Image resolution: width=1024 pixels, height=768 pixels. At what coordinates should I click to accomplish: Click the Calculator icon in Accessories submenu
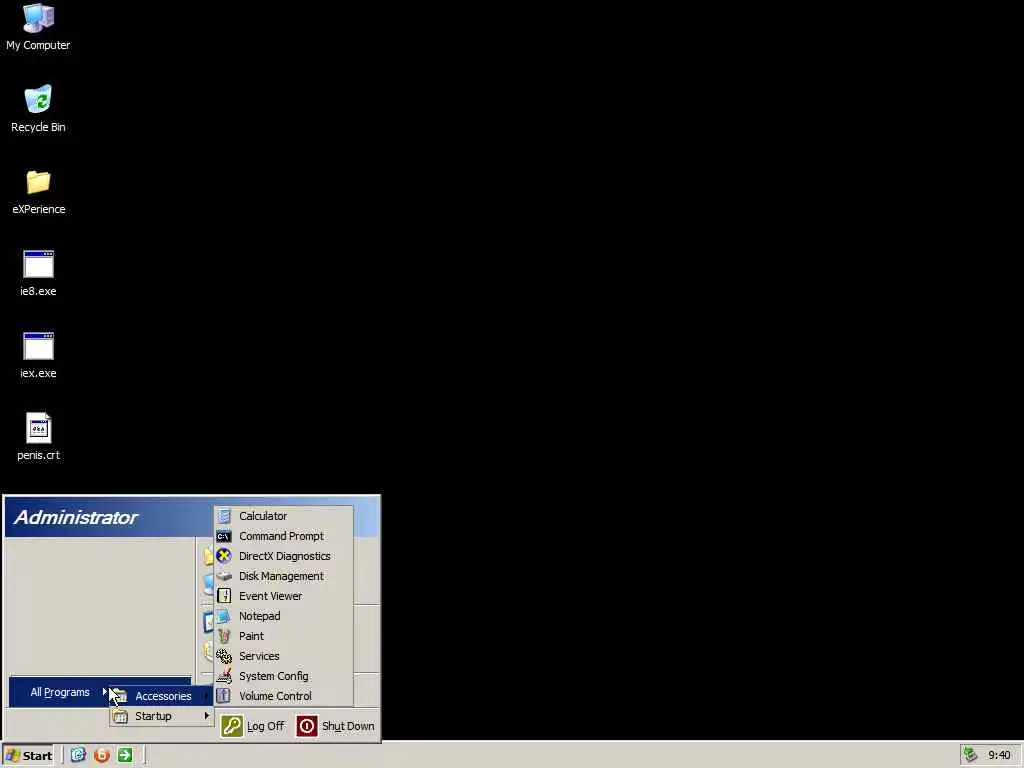coord(224,516)
